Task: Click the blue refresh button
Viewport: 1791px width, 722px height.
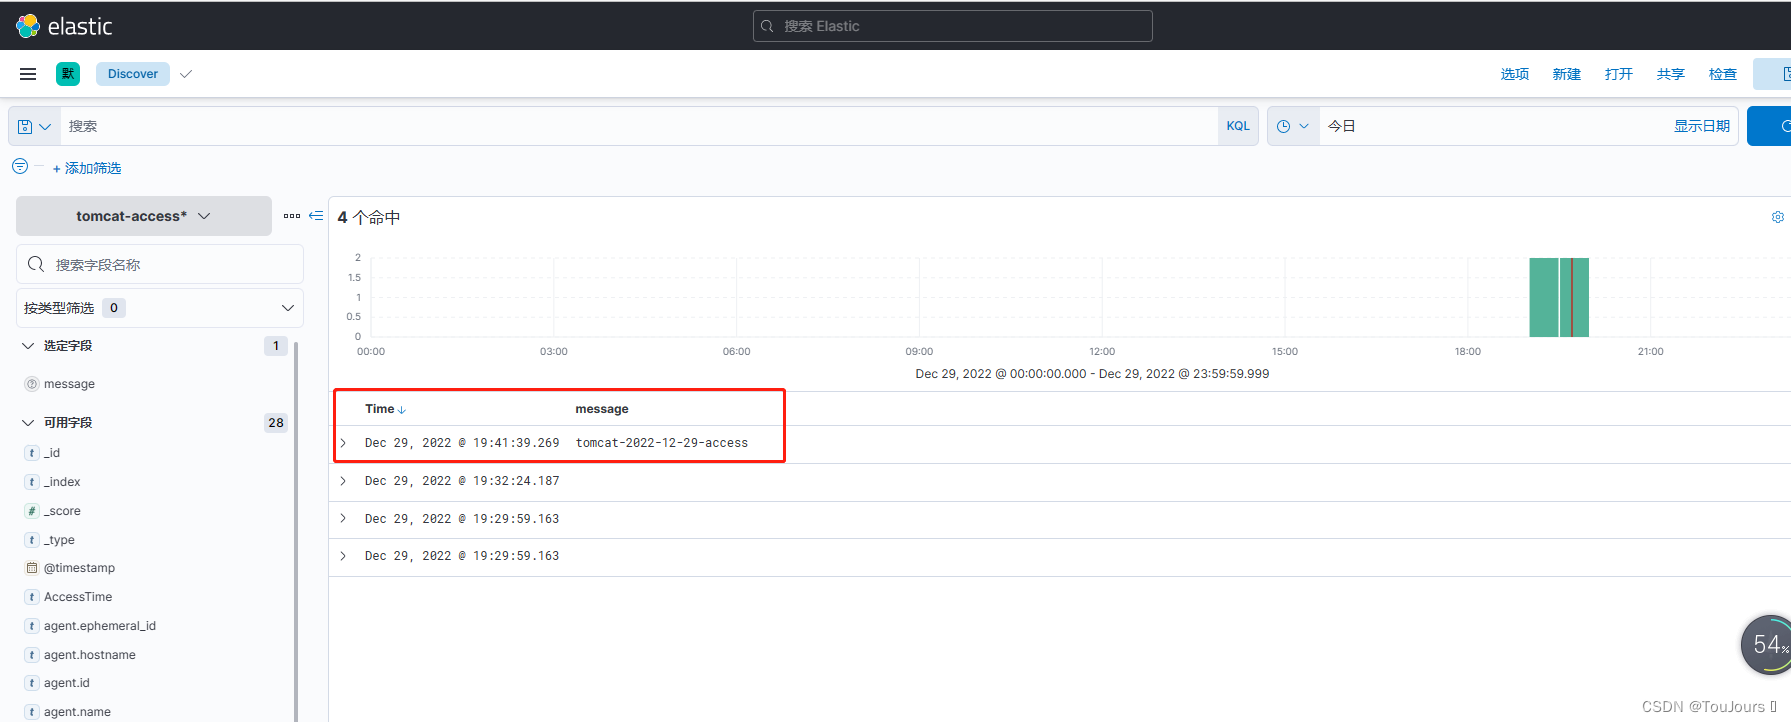Action: (1770, 126)
